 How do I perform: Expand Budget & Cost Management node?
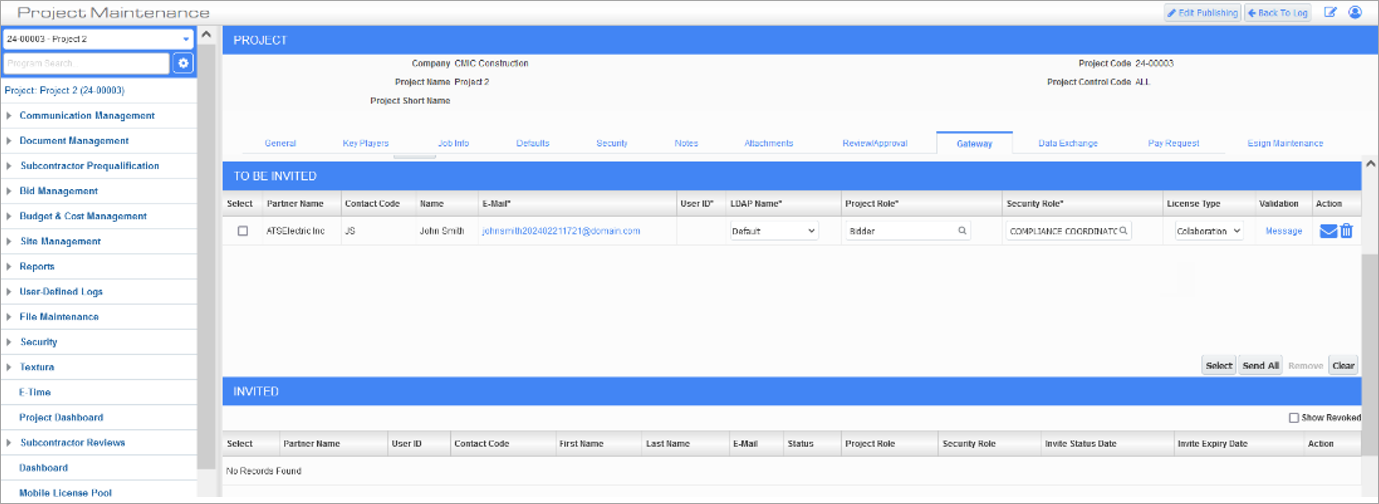pos(9,216)
